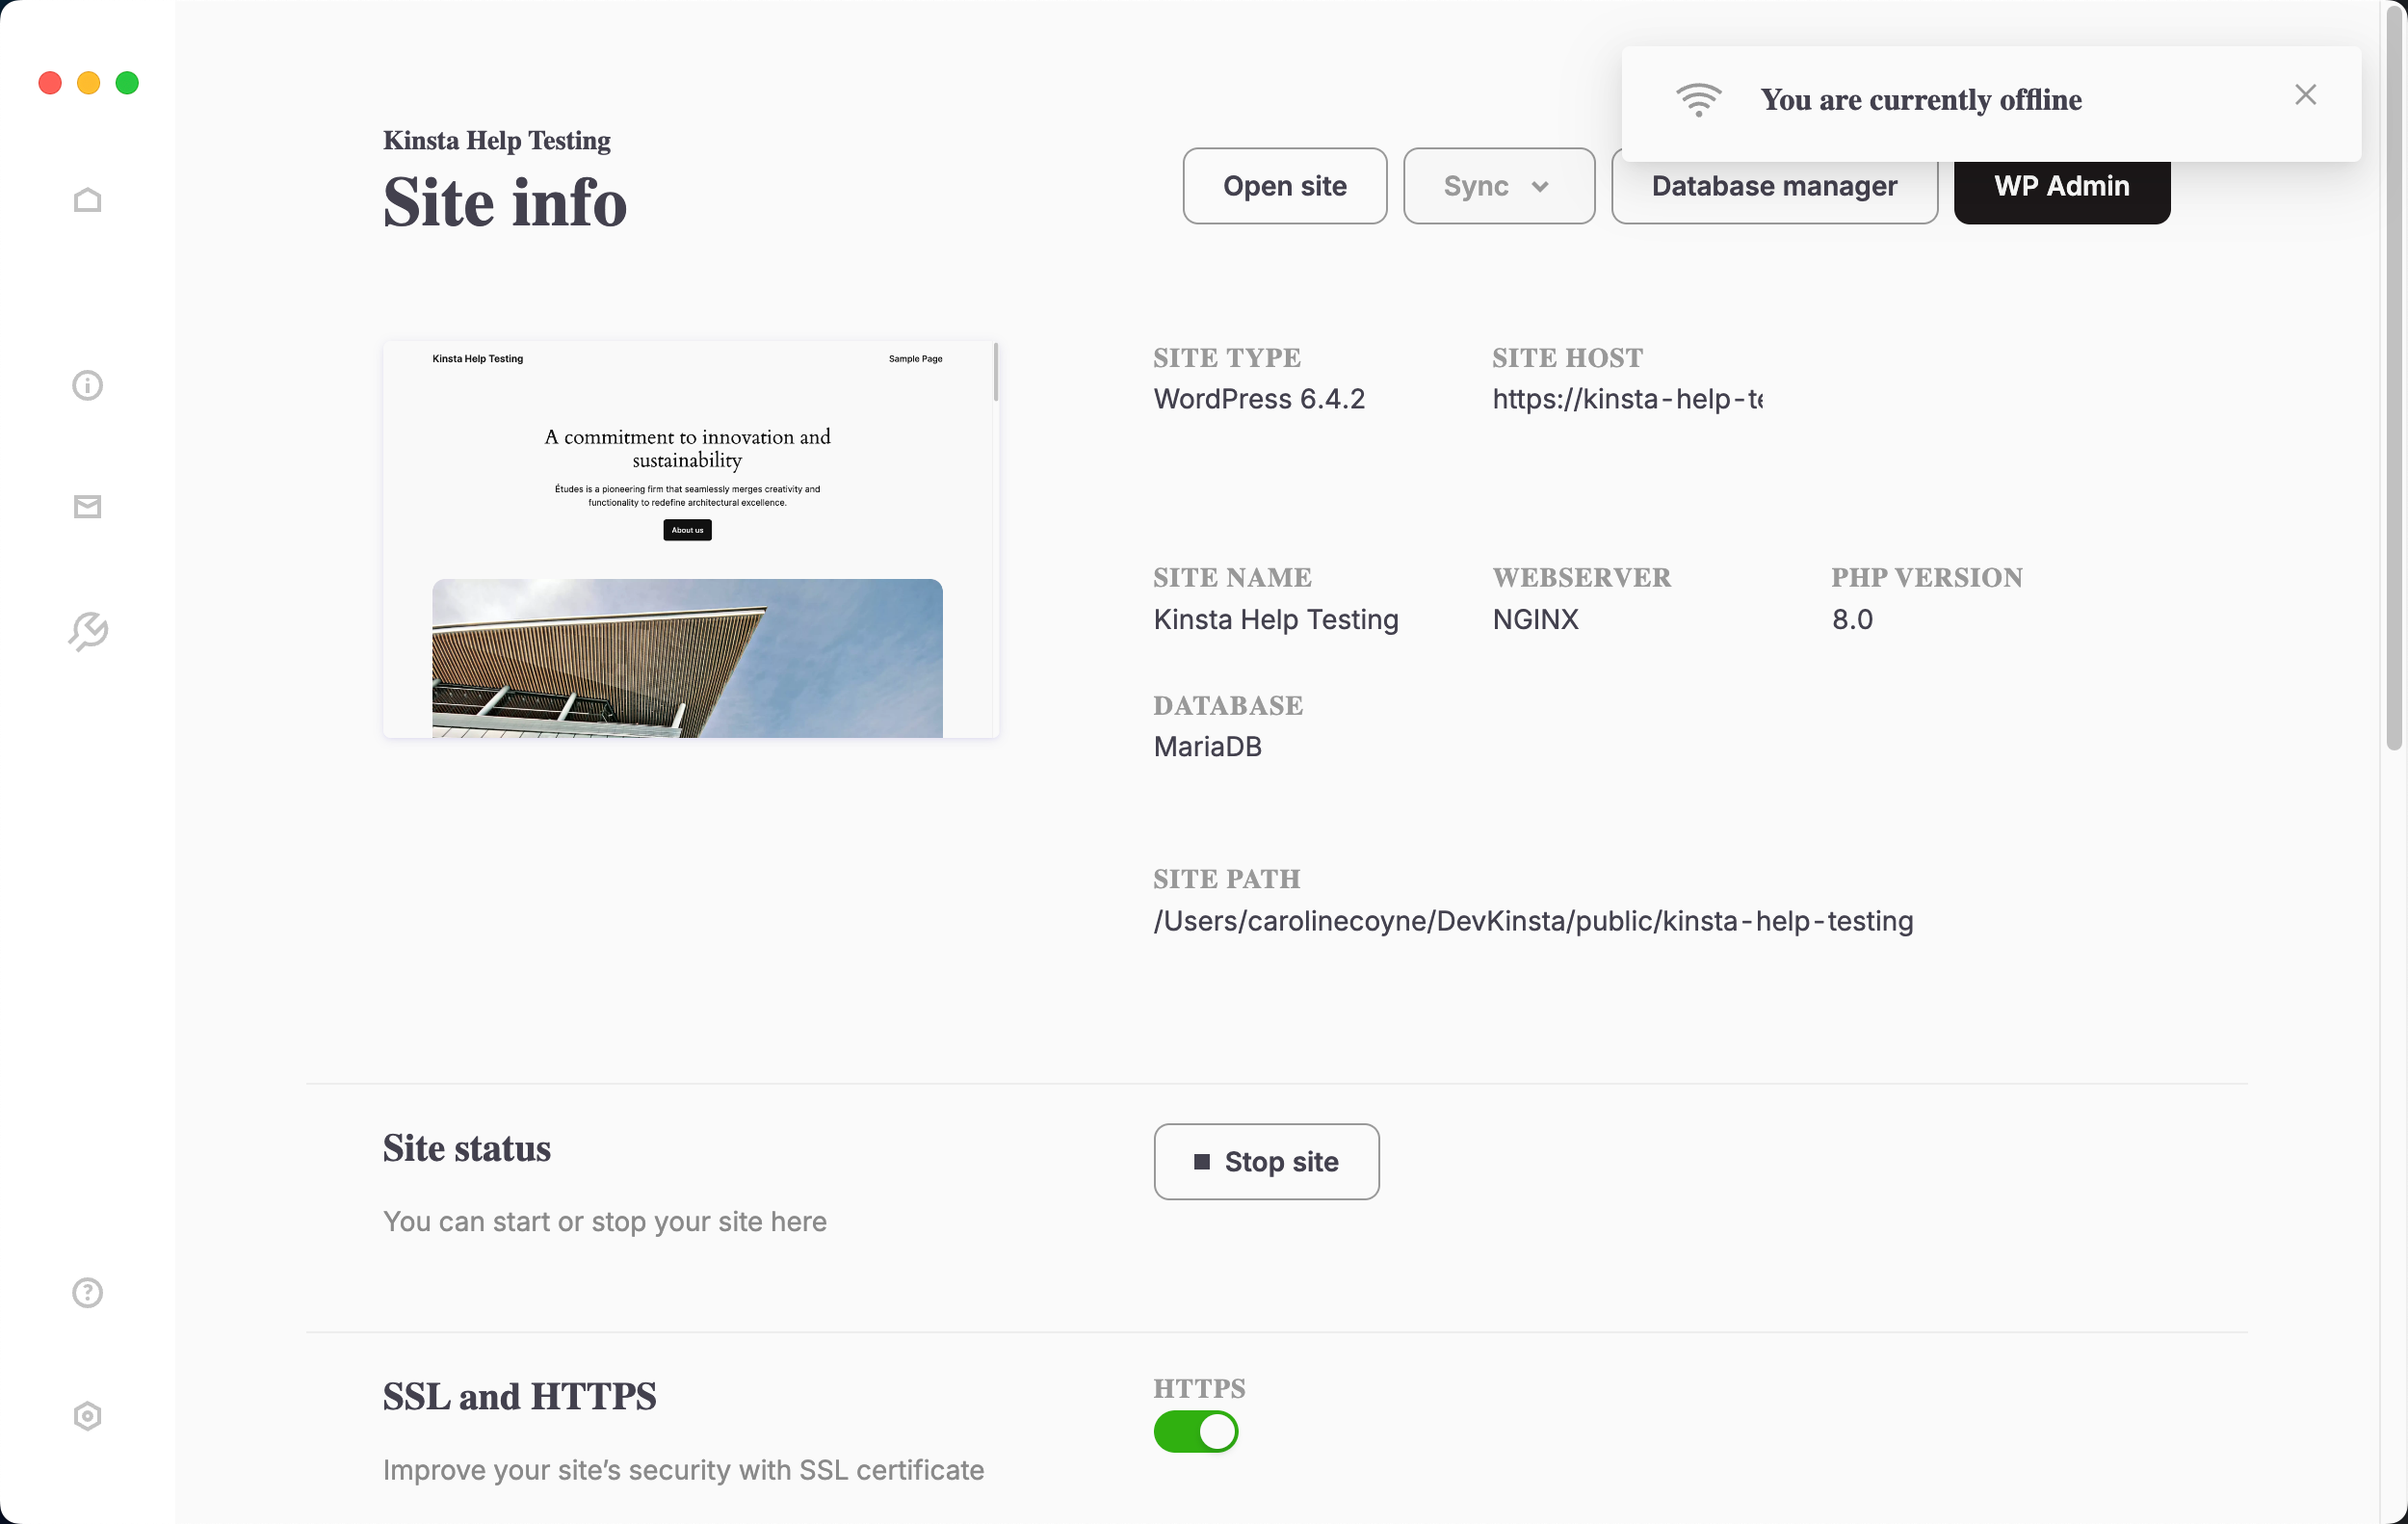Image resolution: width=2408 pixels, height=1524 pixels.
Task: Launch WP Admin
Action: tap(2061, 186)
